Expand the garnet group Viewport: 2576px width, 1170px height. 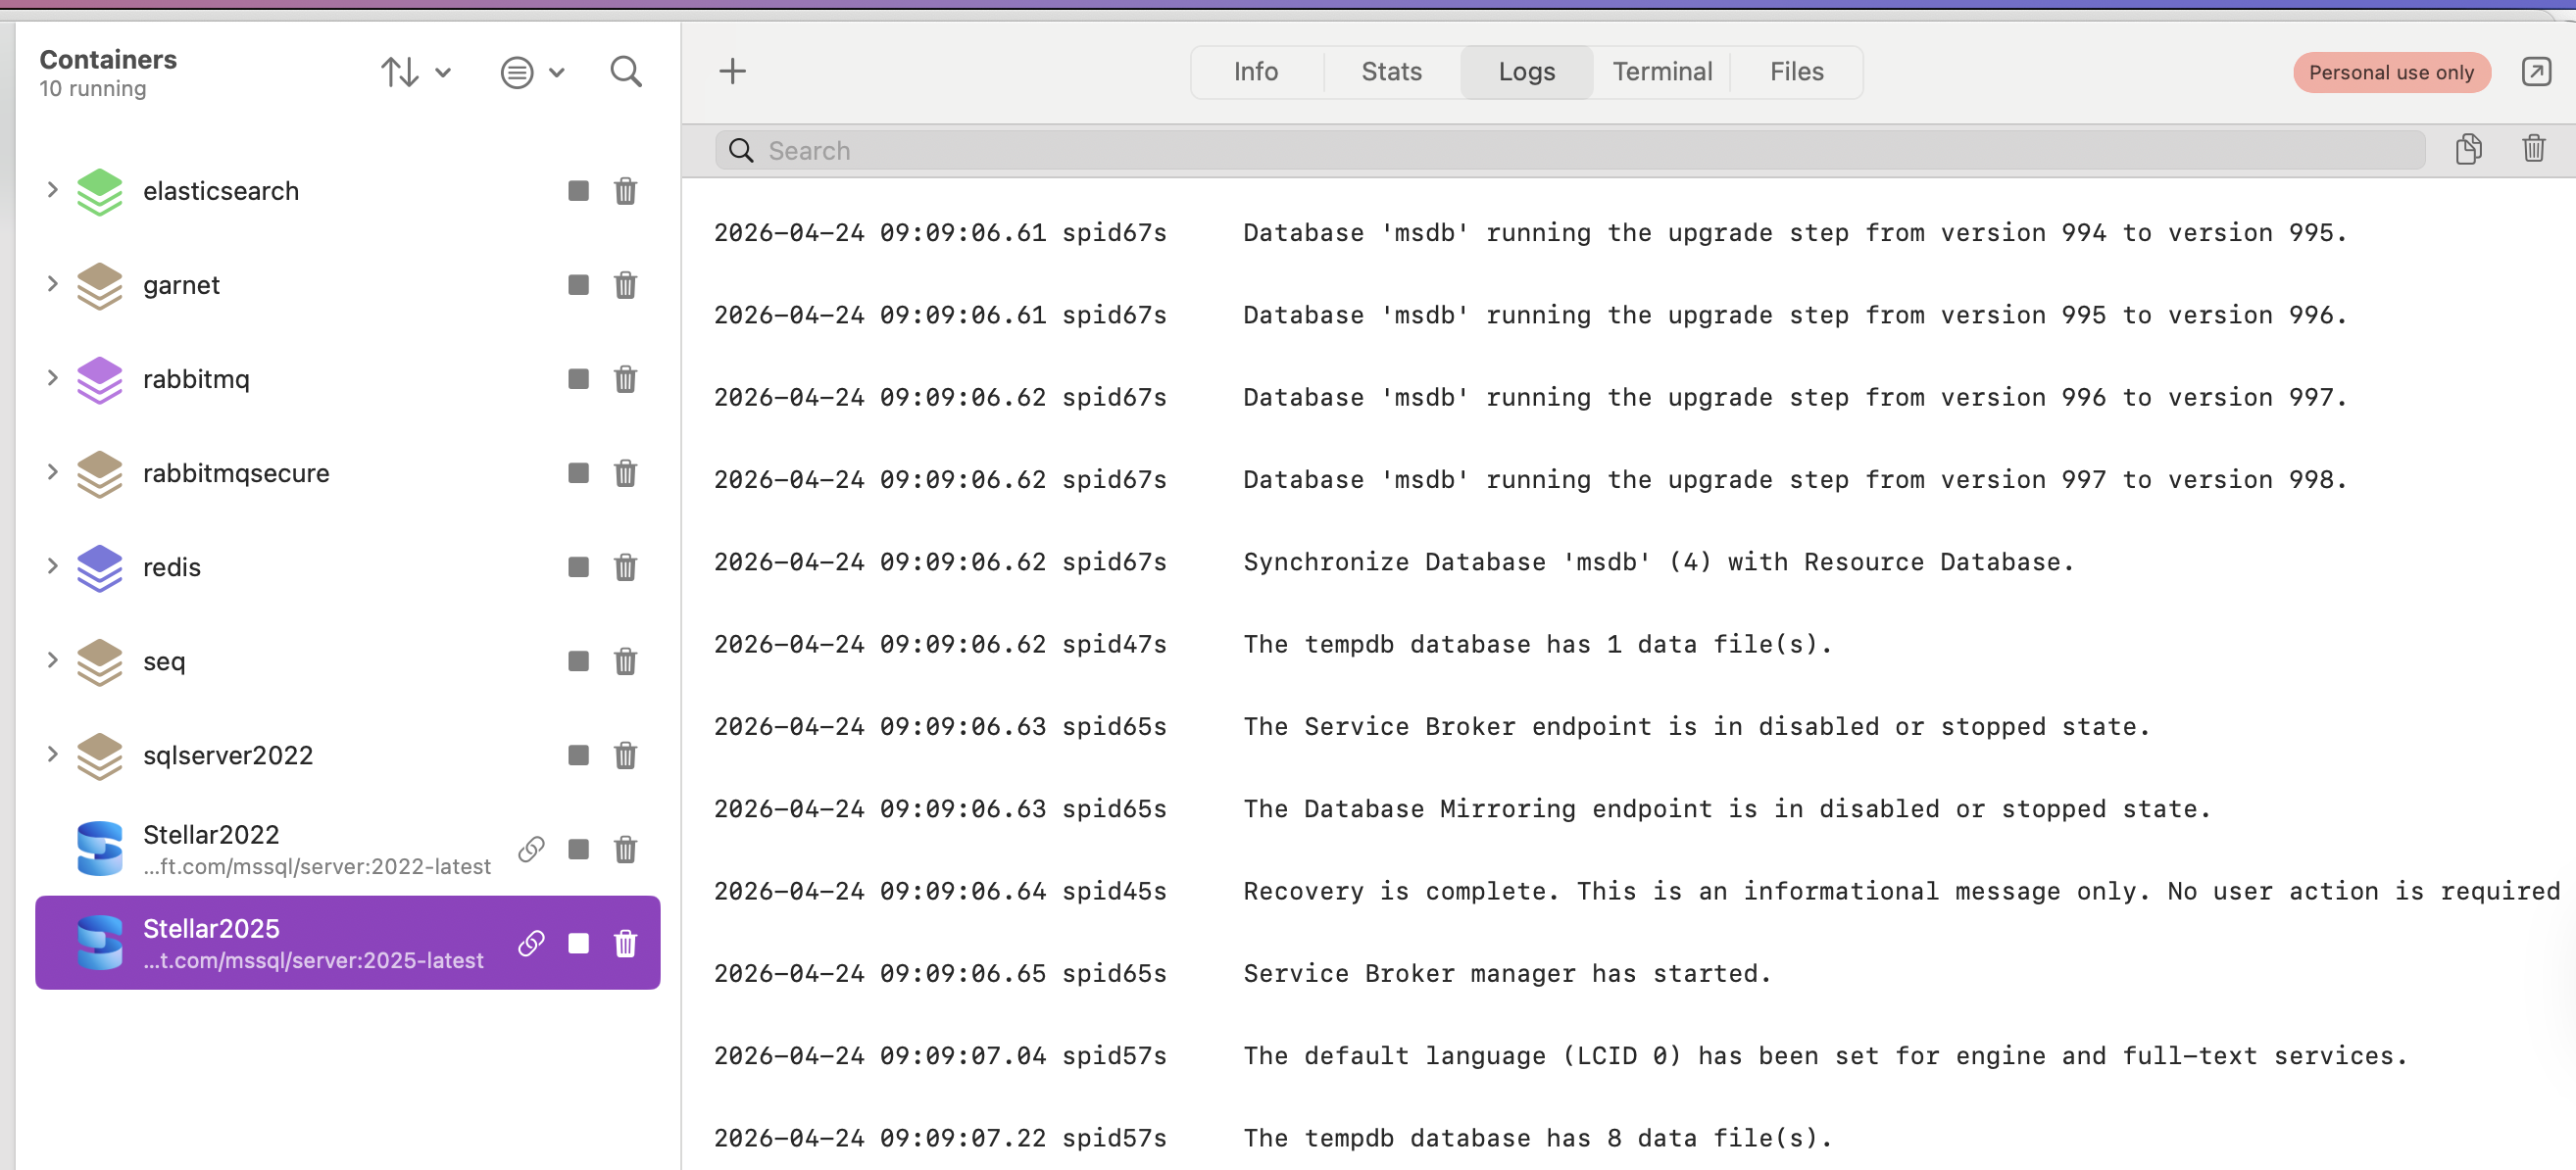tap(52, 284)
